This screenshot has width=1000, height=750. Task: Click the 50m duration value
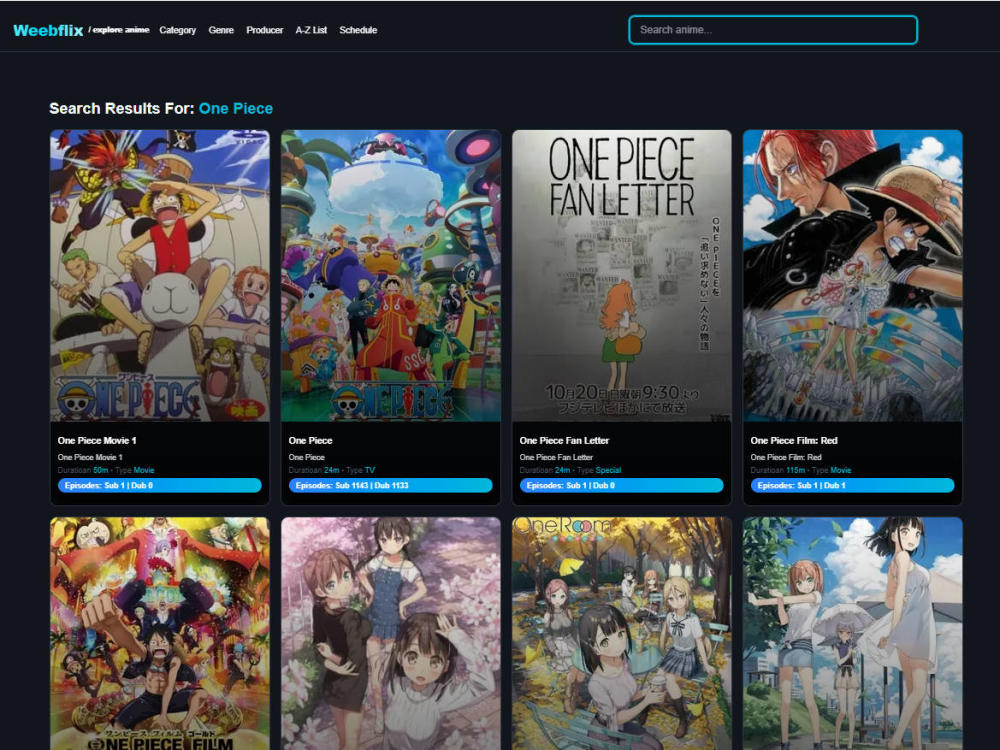pos(101,470)
